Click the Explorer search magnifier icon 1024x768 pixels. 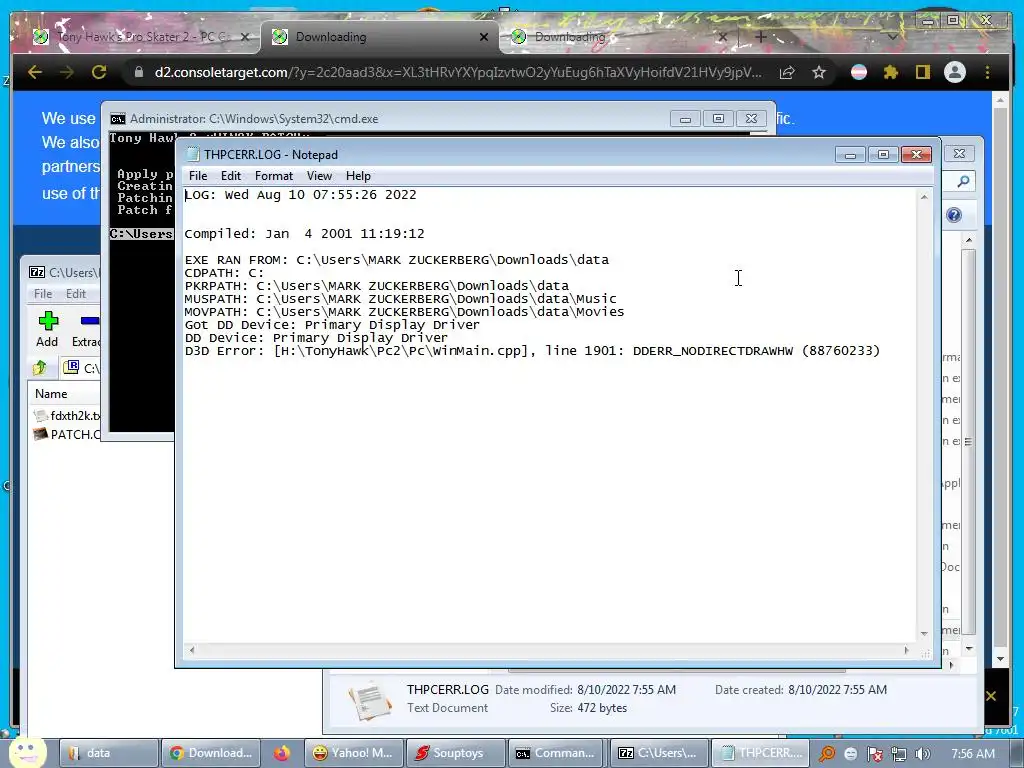(963, 182)
